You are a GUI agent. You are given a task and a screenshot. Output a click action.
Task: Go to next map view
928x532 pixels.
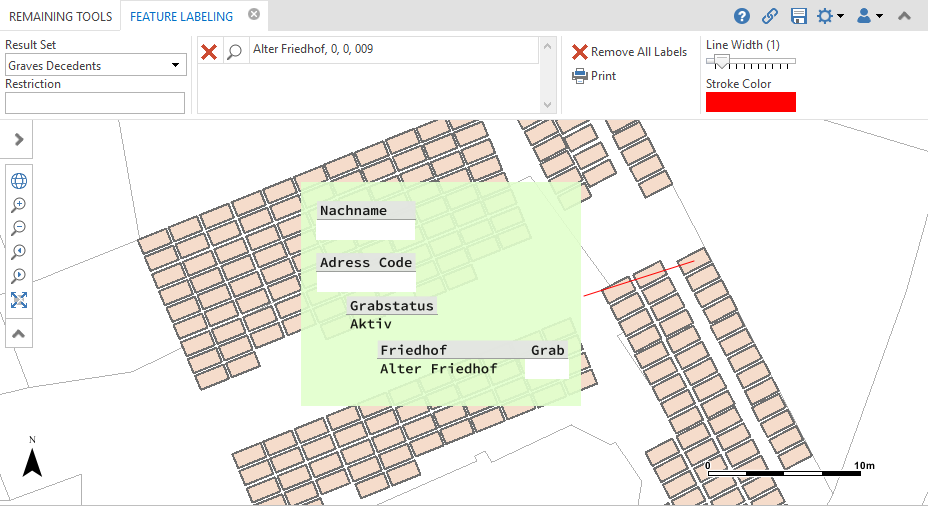tap(19, 276)
